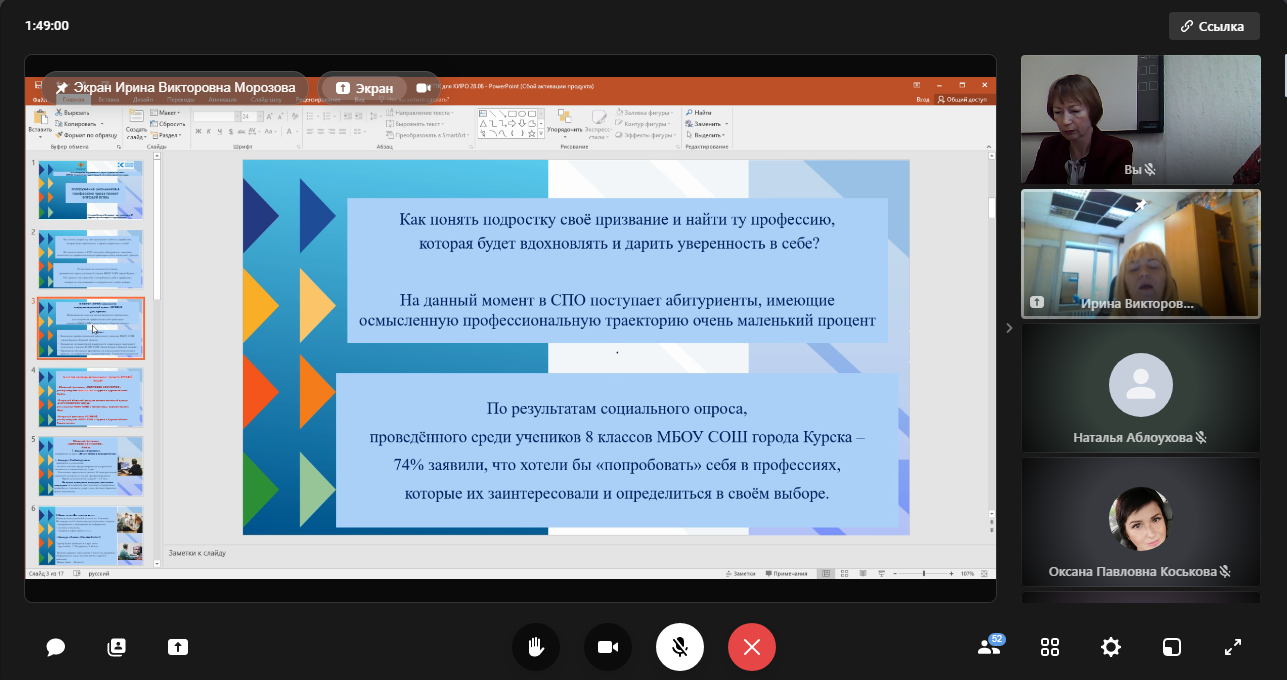
Task: Collapse the participants side panel chevron
Action: point(1008,328)
